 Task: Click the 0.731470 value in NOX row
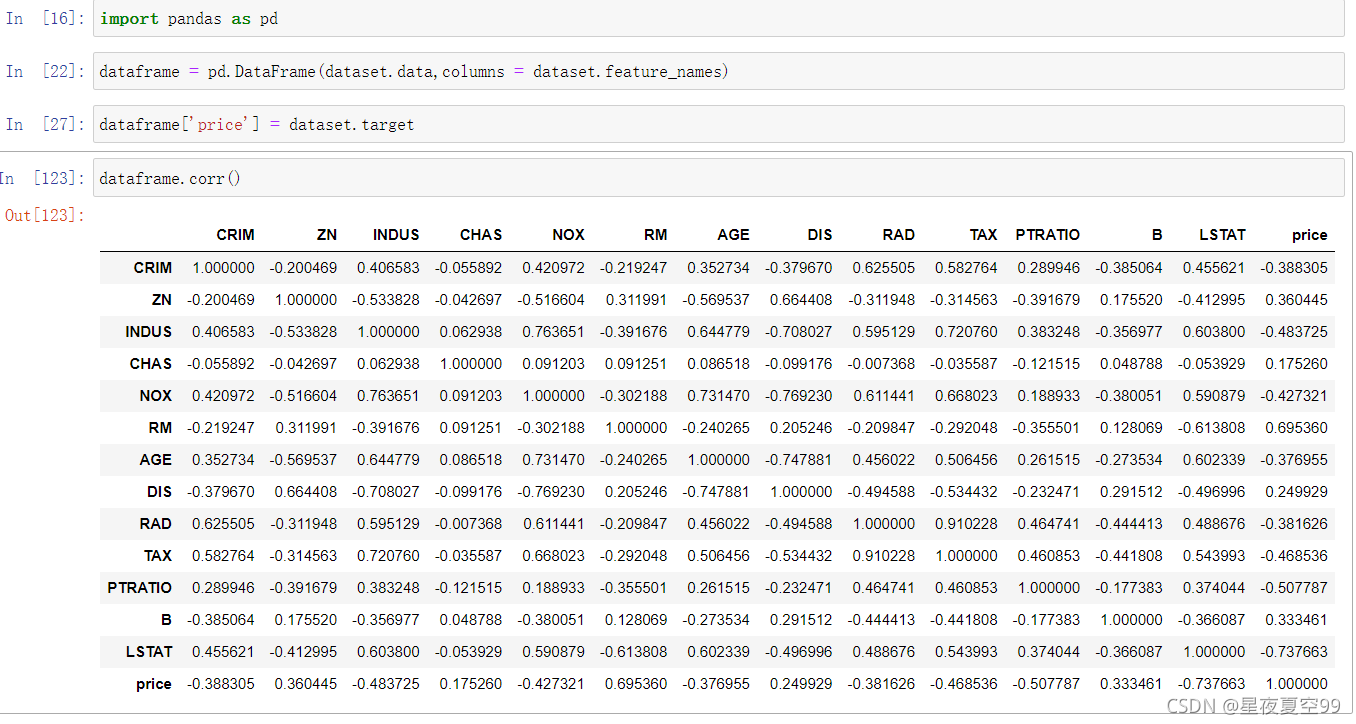pyautogui.click(x=718, y=396)
